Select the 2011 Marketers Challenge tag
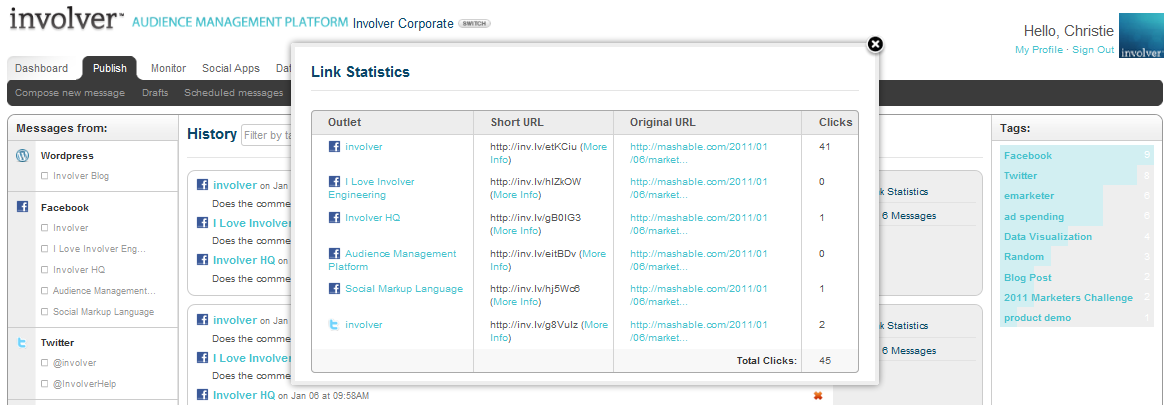This screenshot has height=405, width=1171. pos(1068,297)
